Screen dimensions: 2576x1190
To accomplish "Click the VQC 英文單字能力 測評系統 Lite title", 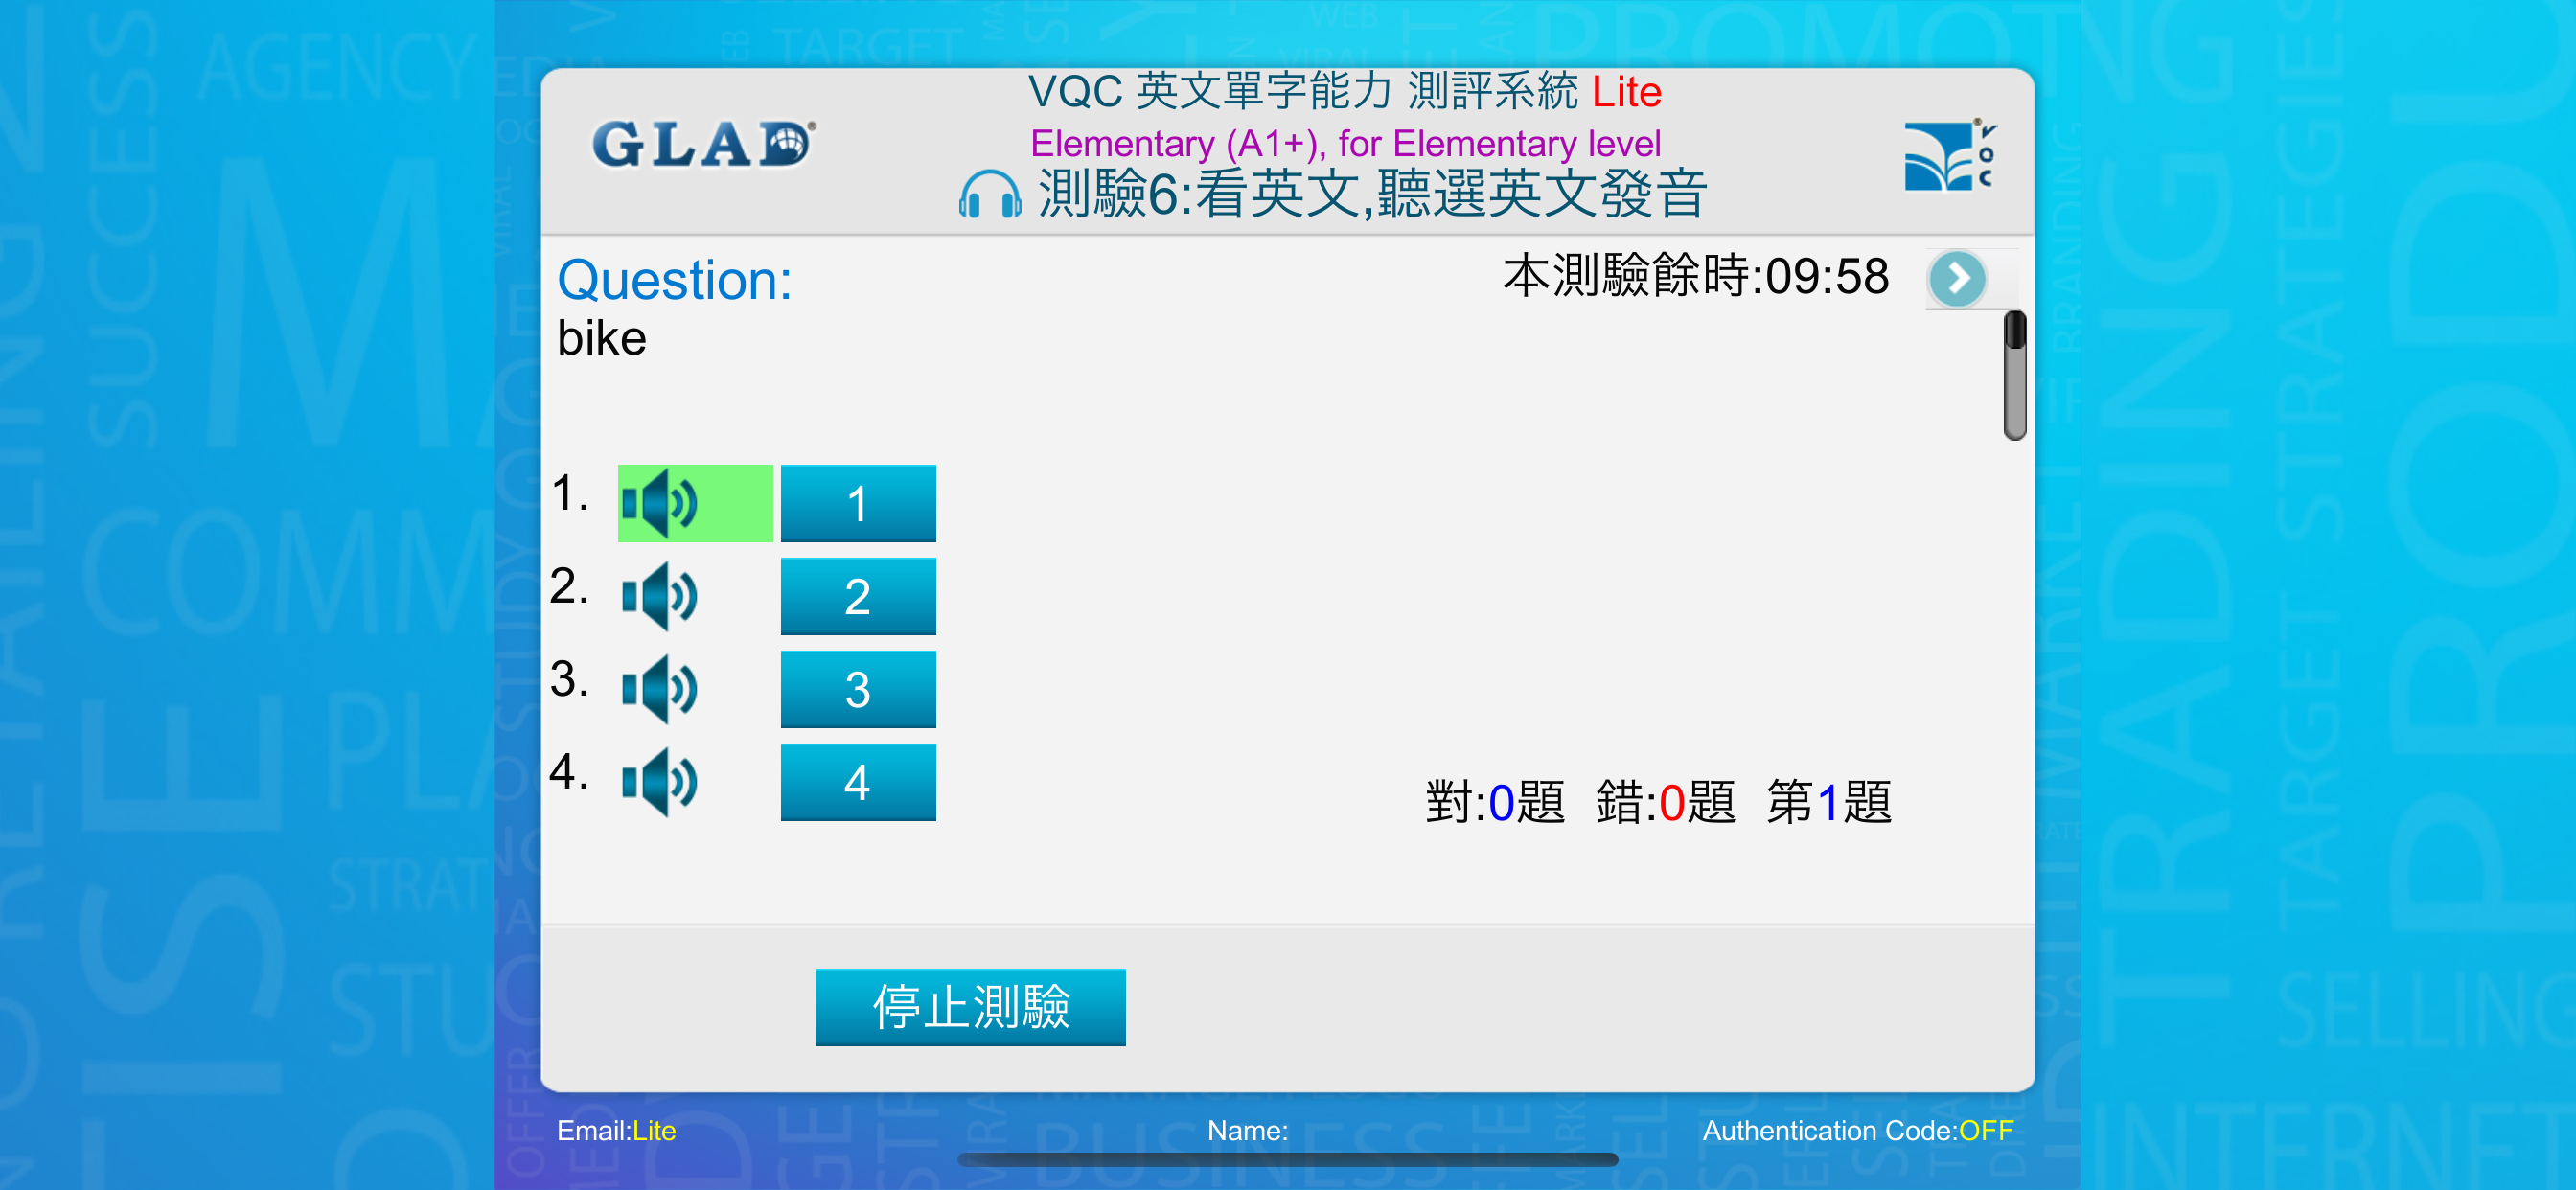I will (x=1345, y=92).
